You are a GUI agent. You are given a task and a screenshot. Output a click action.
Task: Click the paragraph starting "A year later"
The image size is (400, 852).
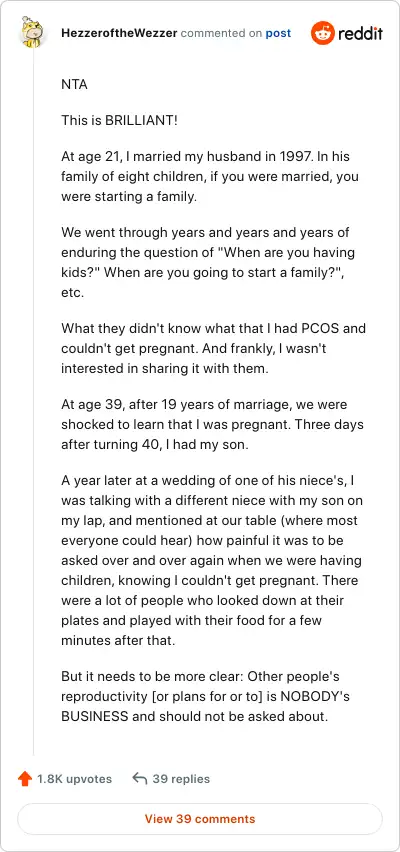(x=212, y=560)
